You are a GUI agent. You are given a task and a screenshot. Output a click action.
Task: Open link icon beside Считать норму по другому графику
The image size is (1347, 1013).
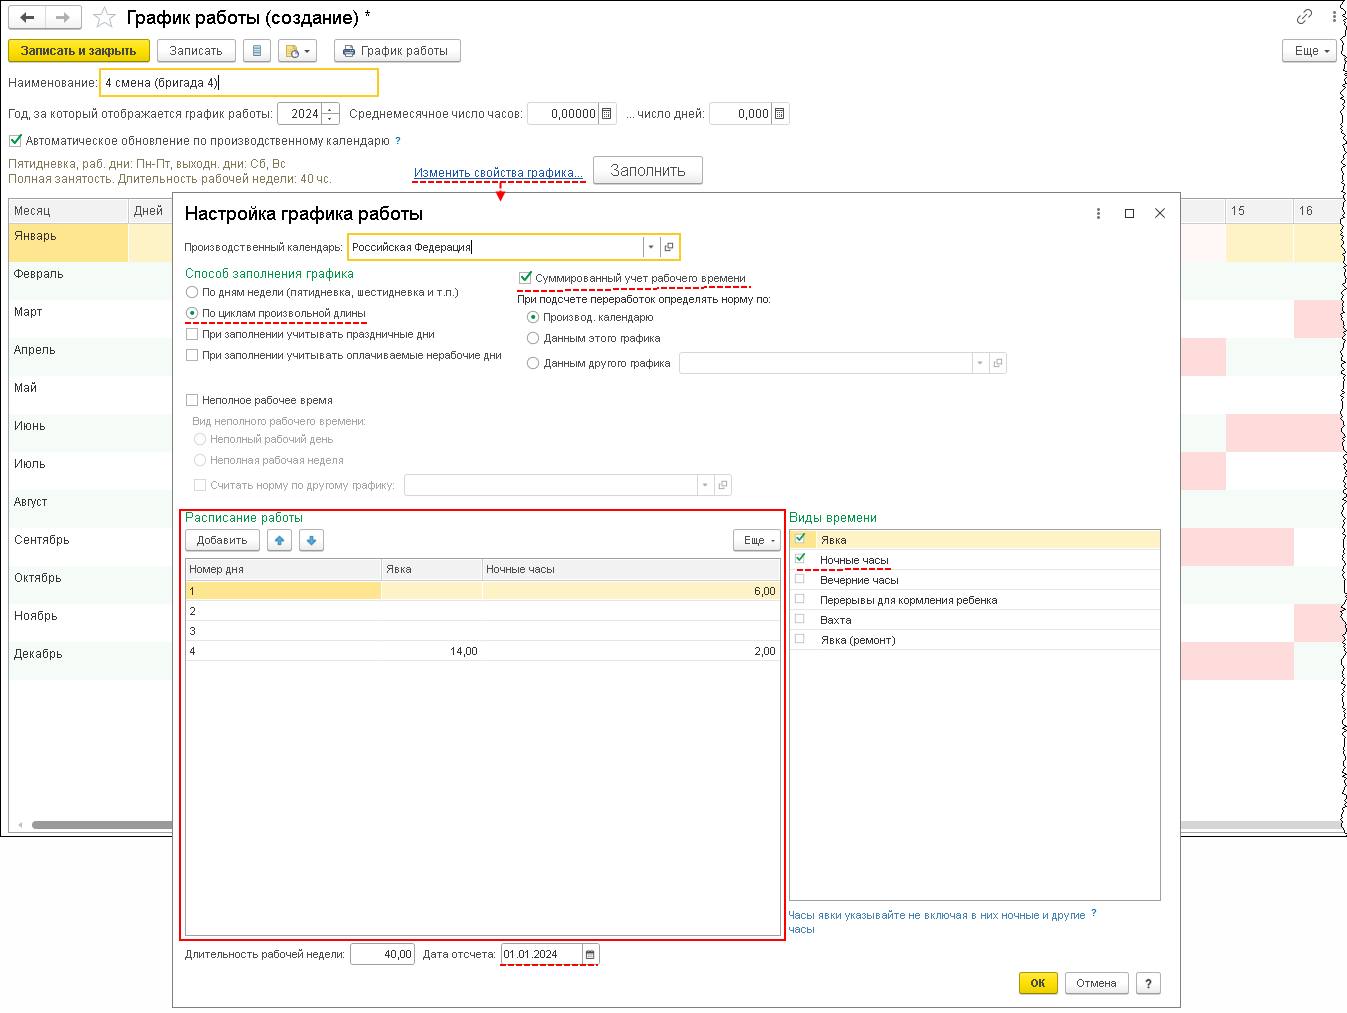tap(723, 485)
